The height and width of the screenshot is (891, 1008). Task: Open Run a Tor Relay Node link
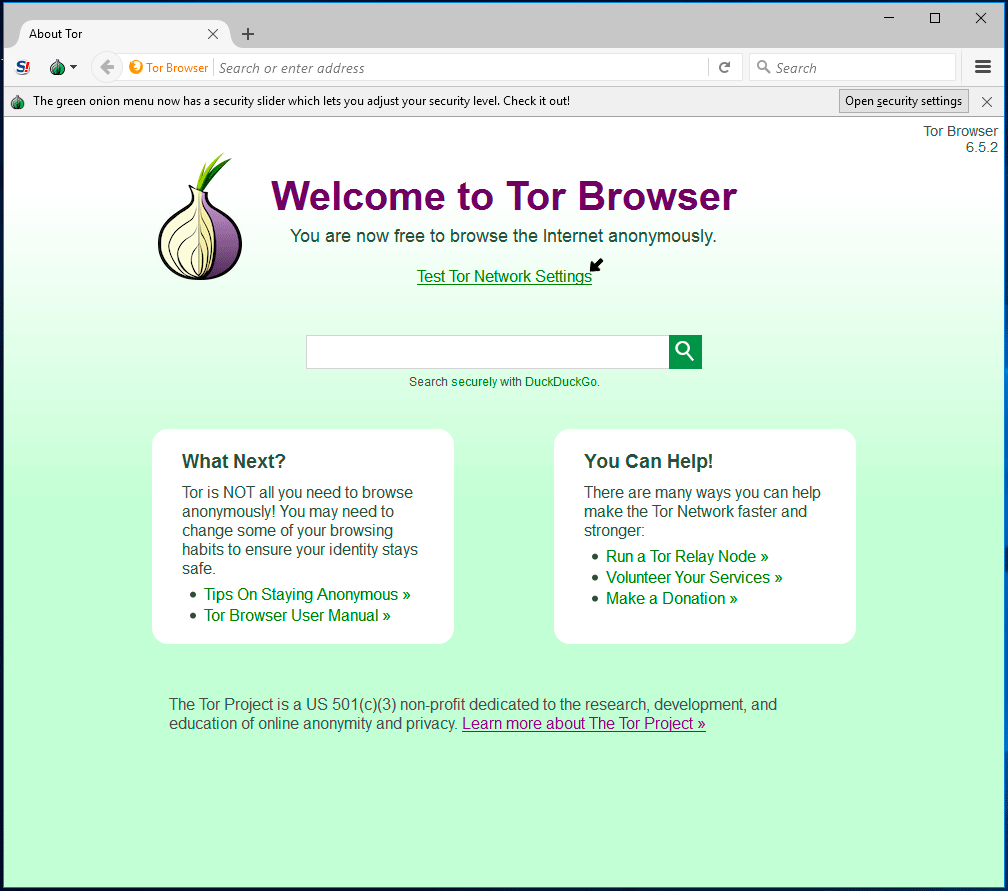pyautogui.click(x=687, y=557)
